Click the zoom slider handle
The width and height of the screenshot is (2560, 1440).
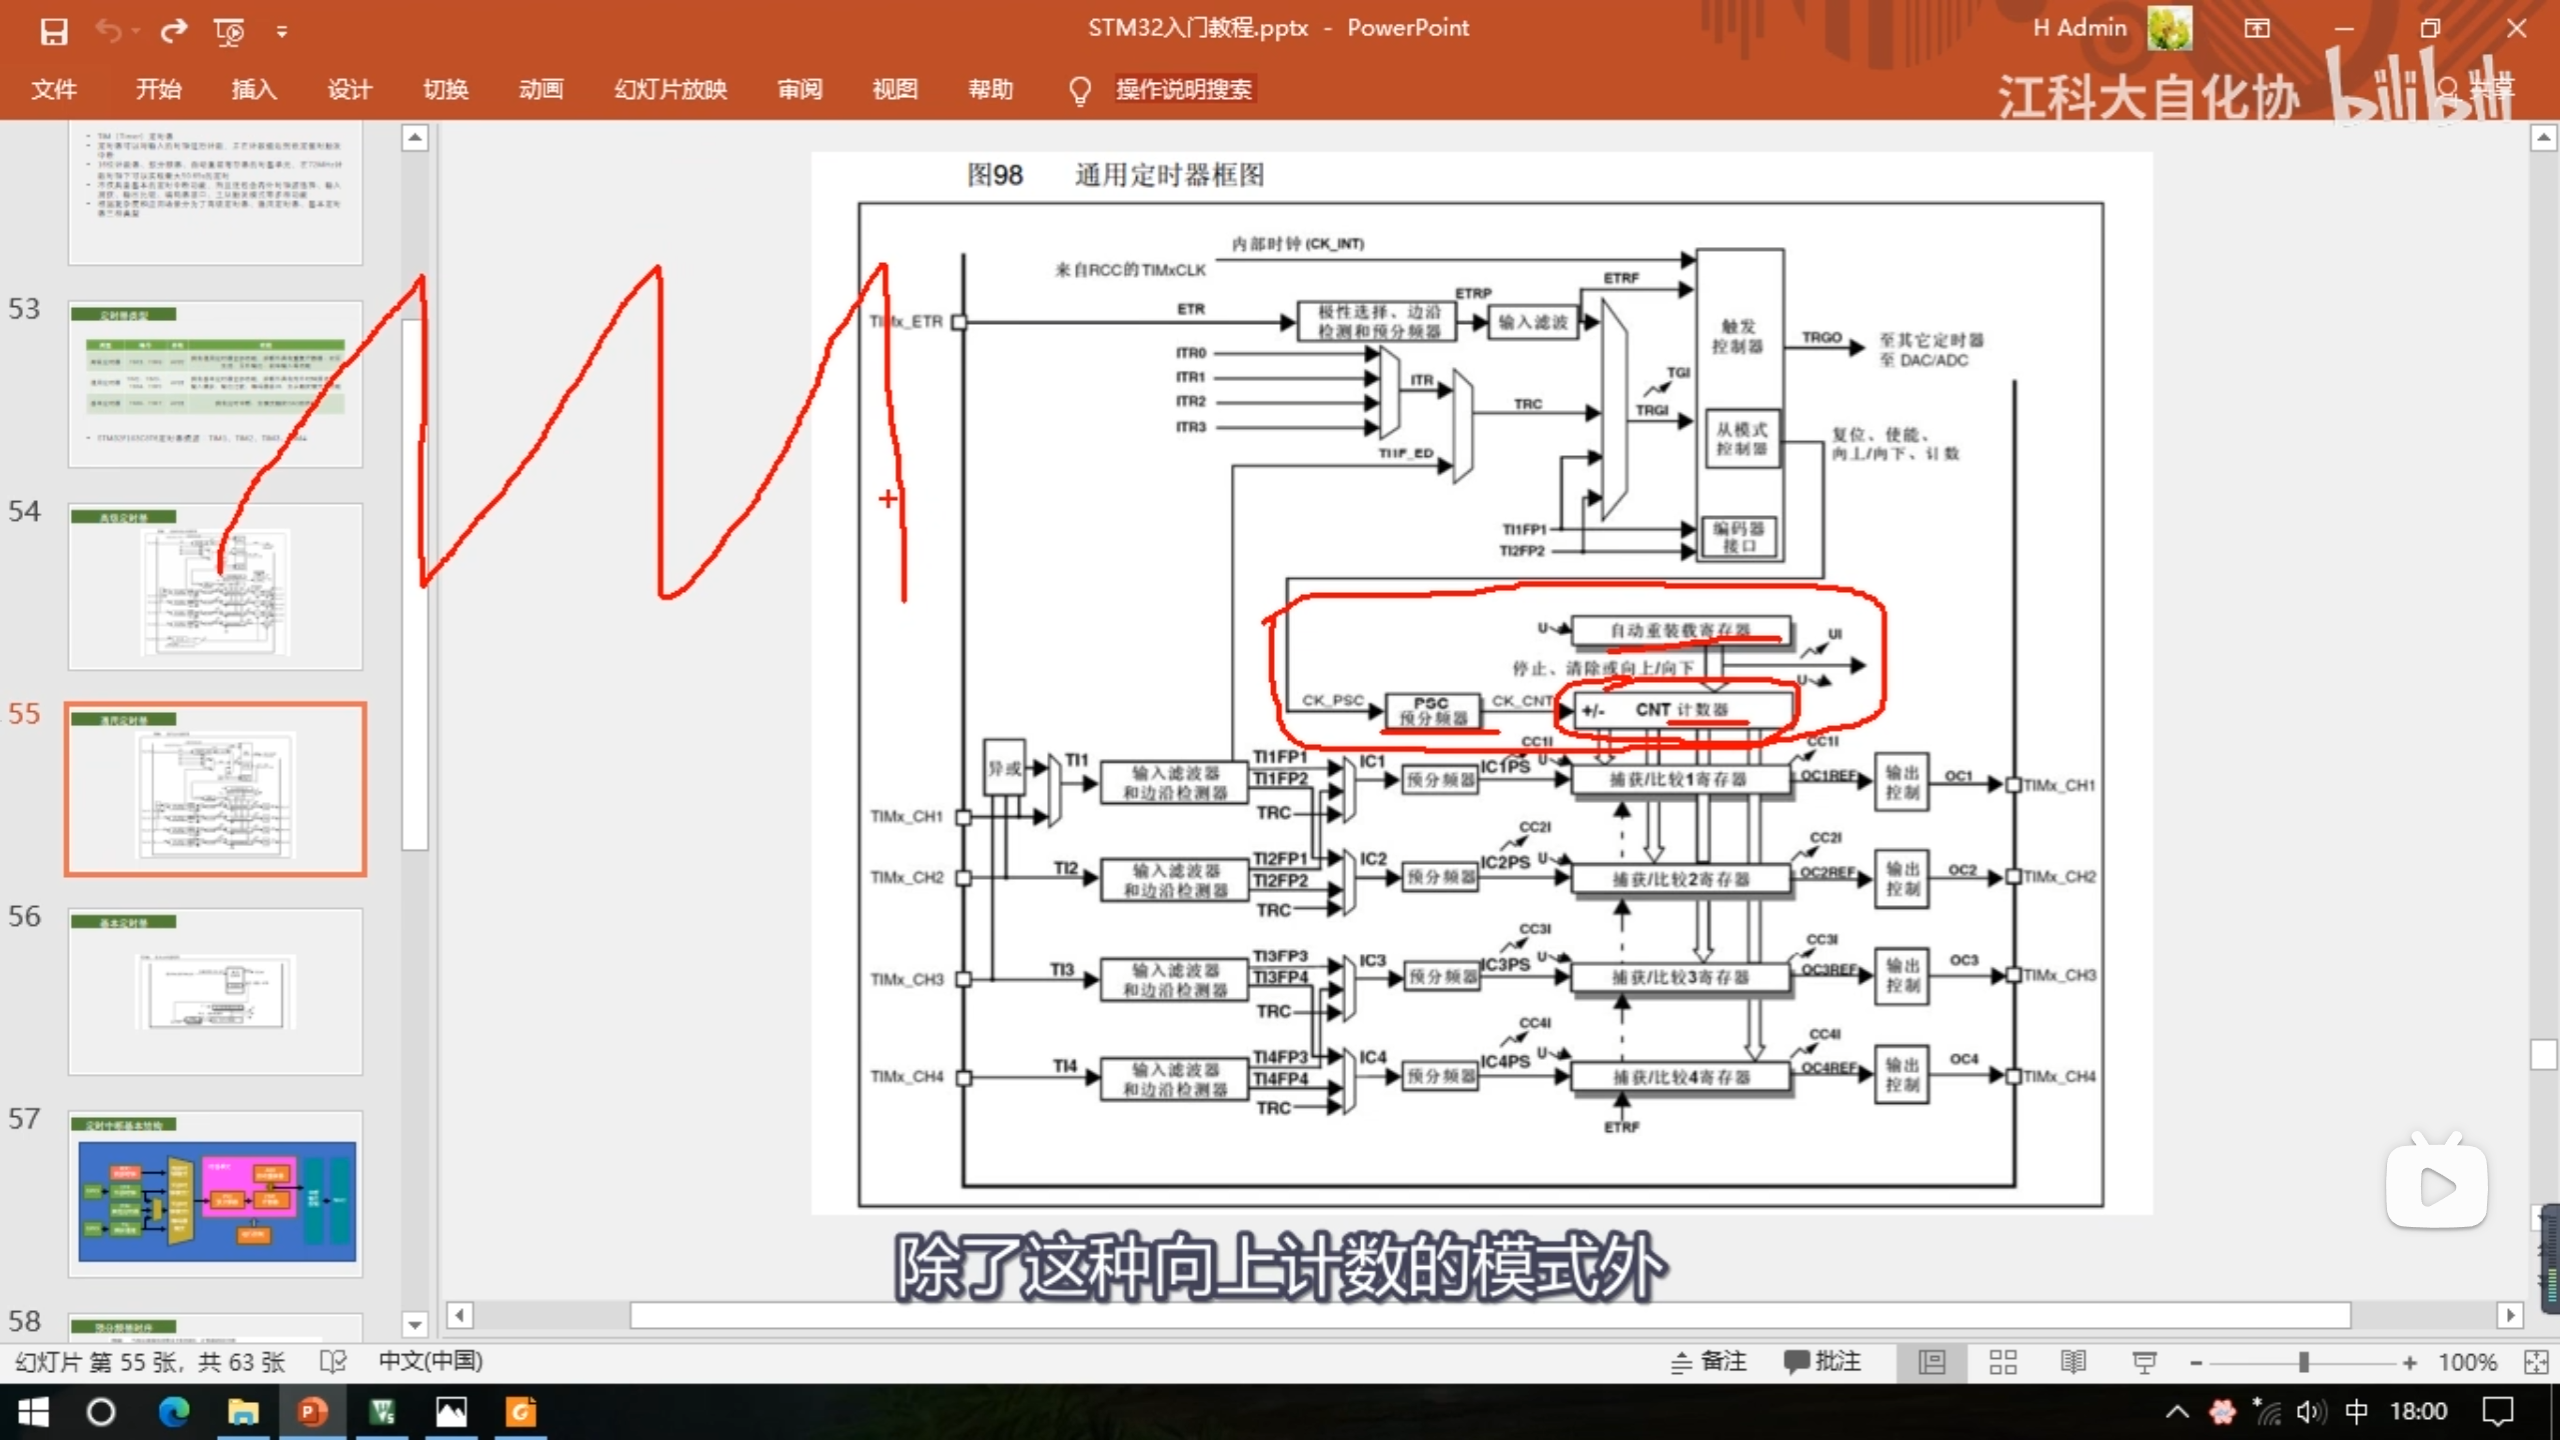point(2304,1362)
